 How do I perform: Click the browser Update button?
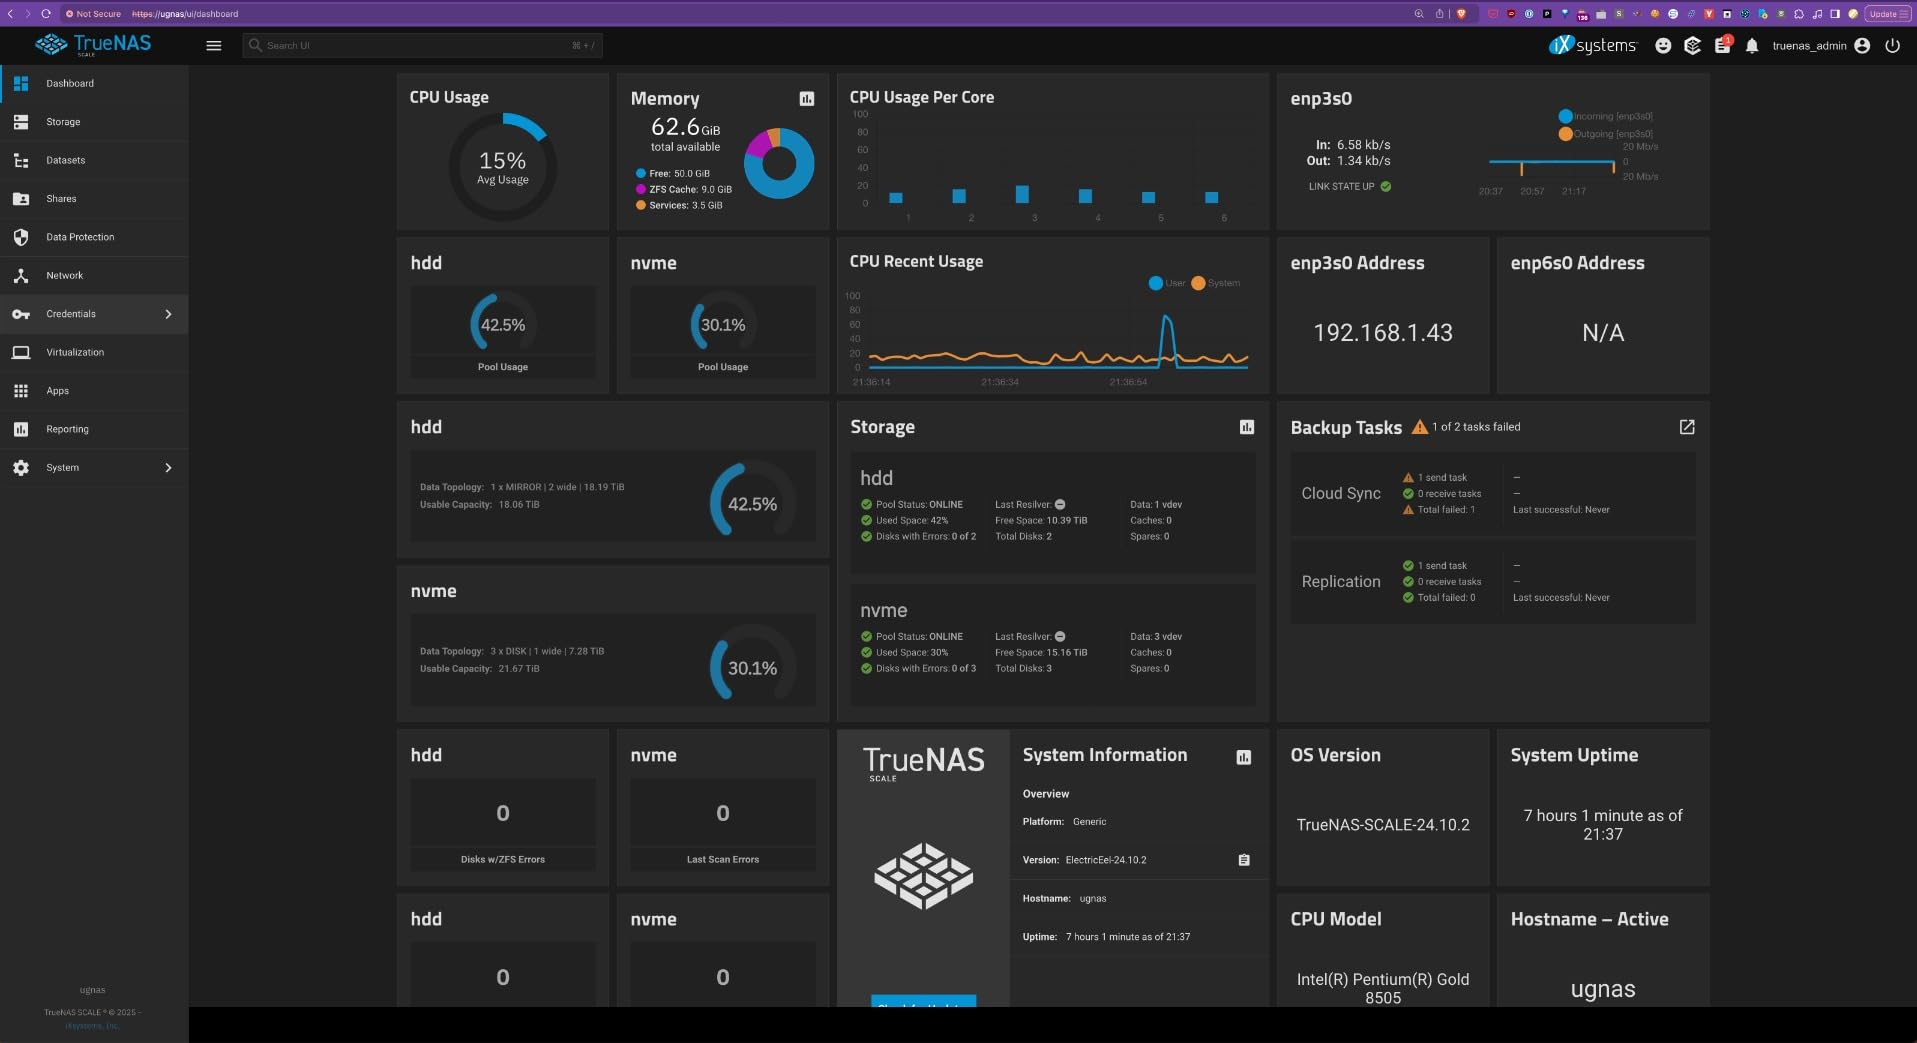click(x=1887, y=14)
